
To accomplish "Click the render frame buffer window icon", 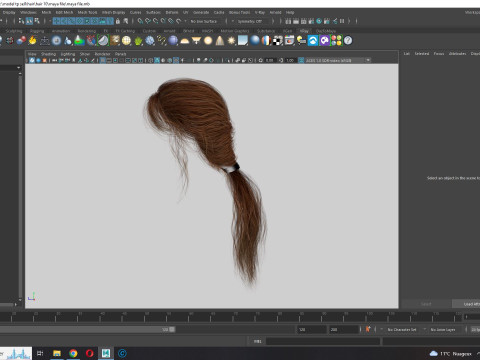I will 289,41.
